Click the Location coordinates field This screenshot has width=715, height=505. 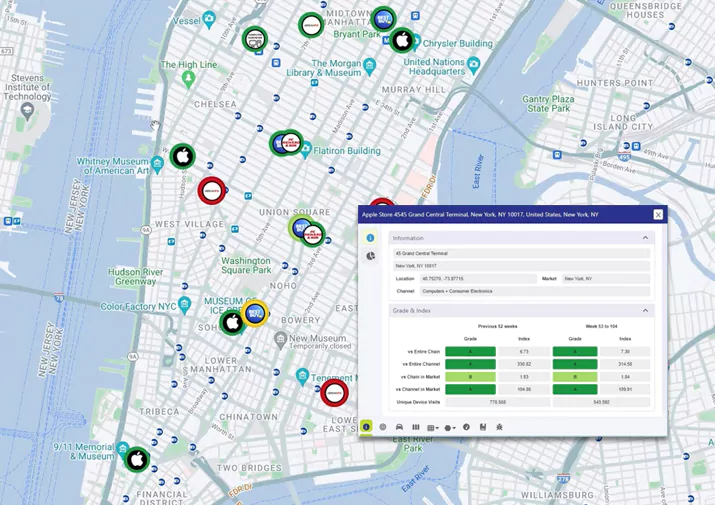pyautogui.click(x=478, y=278)
